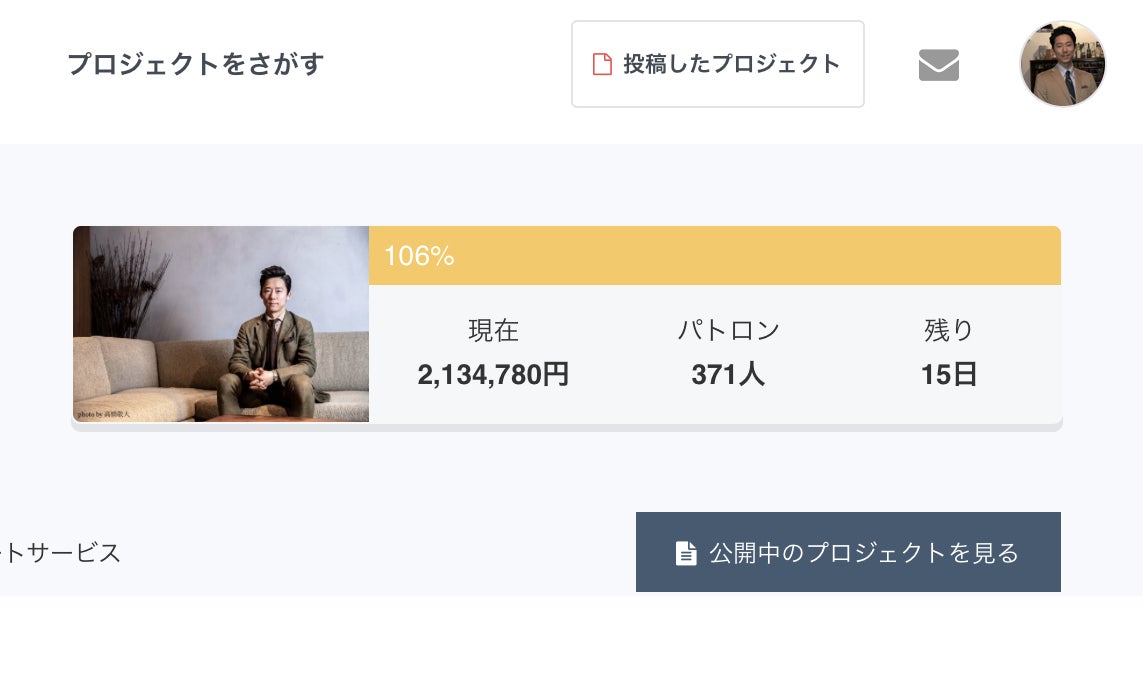This screenshot has height=673, width=1143.
Task: Open the project thumbnail photo
Action: click(221, 323)
